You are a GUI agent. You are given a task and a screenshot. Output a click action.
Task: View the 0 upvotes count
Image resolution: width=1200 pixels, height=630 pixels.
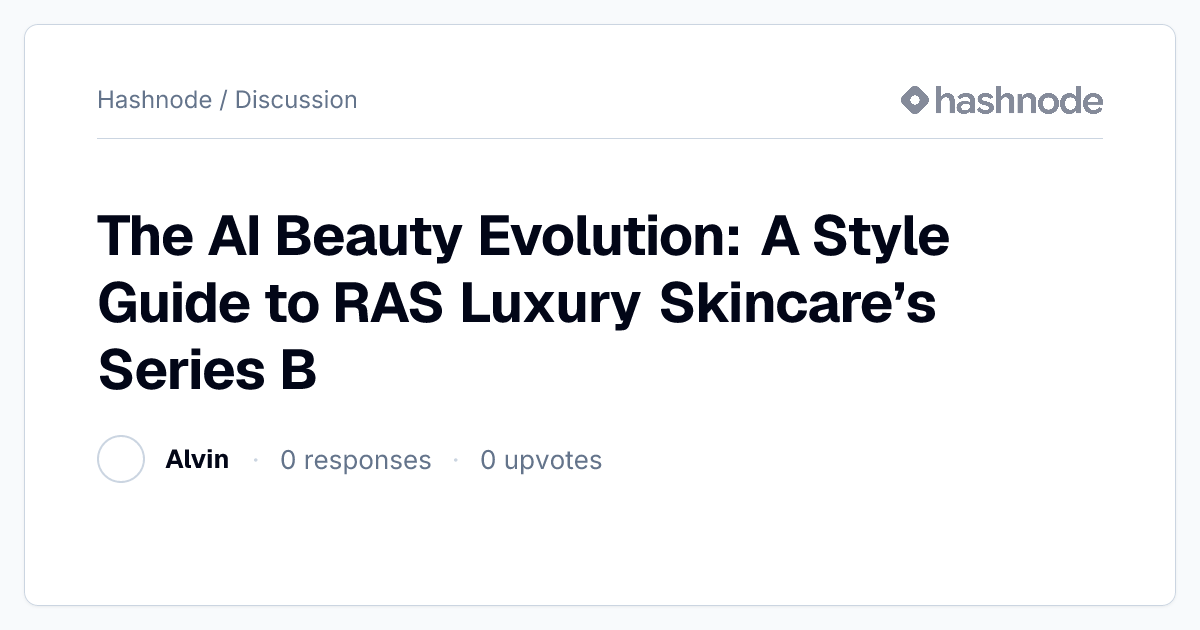(541, 460)
